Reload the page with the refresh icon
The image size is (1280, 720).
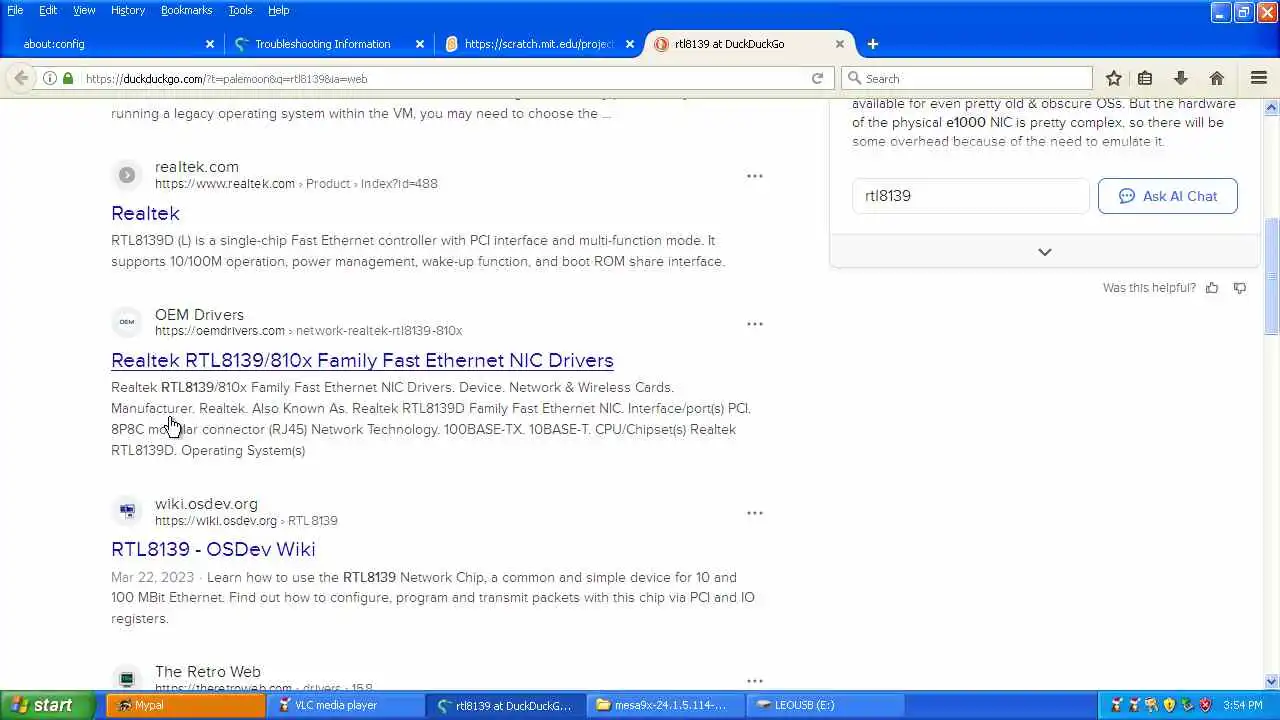(x=817, y=78)
